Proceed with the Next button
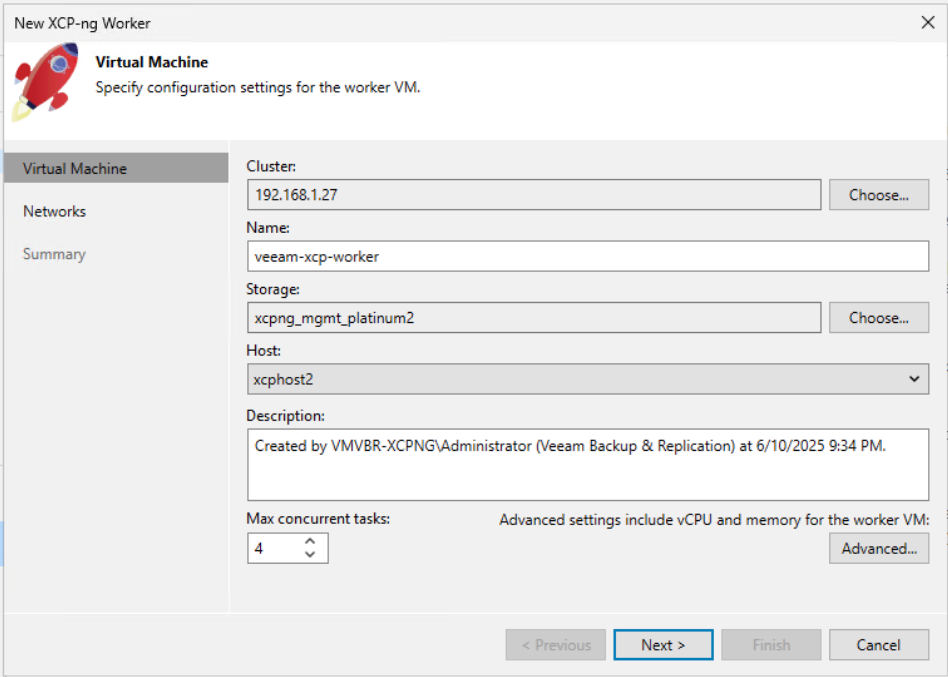 point(663,645)
